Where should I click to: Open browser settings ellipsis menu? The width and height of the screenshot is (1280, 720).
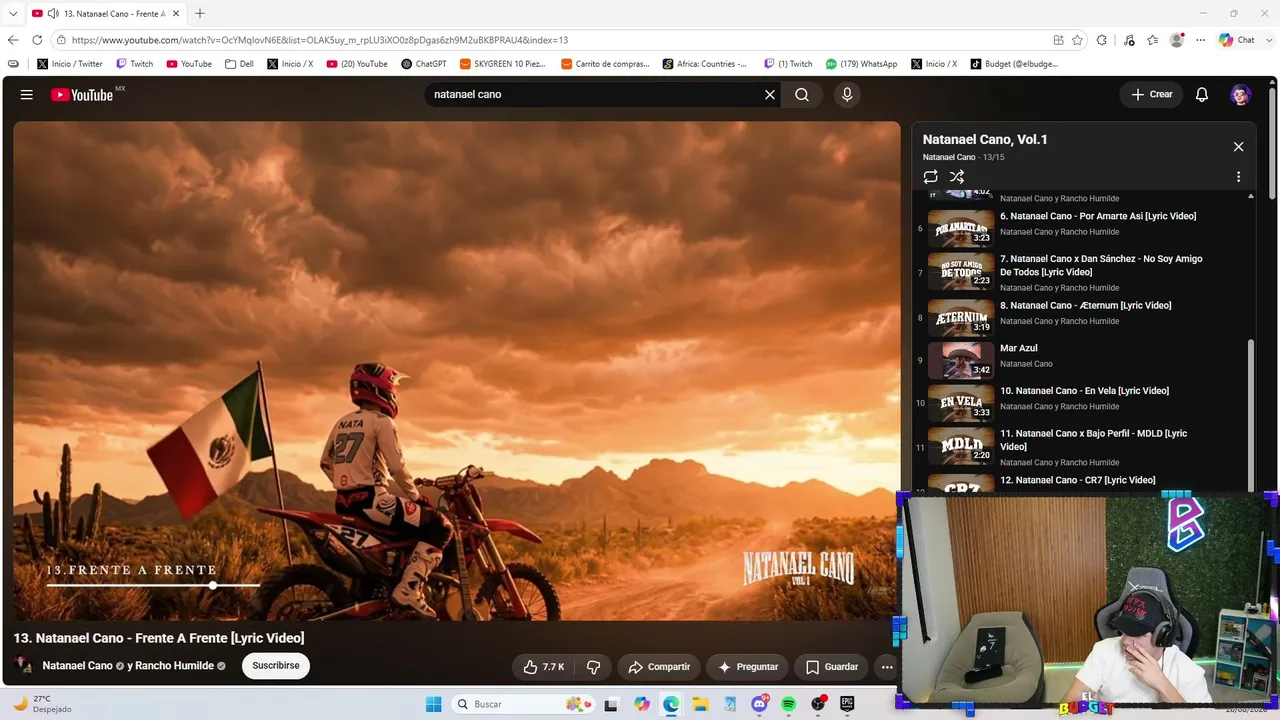[x=1201, y=40]
